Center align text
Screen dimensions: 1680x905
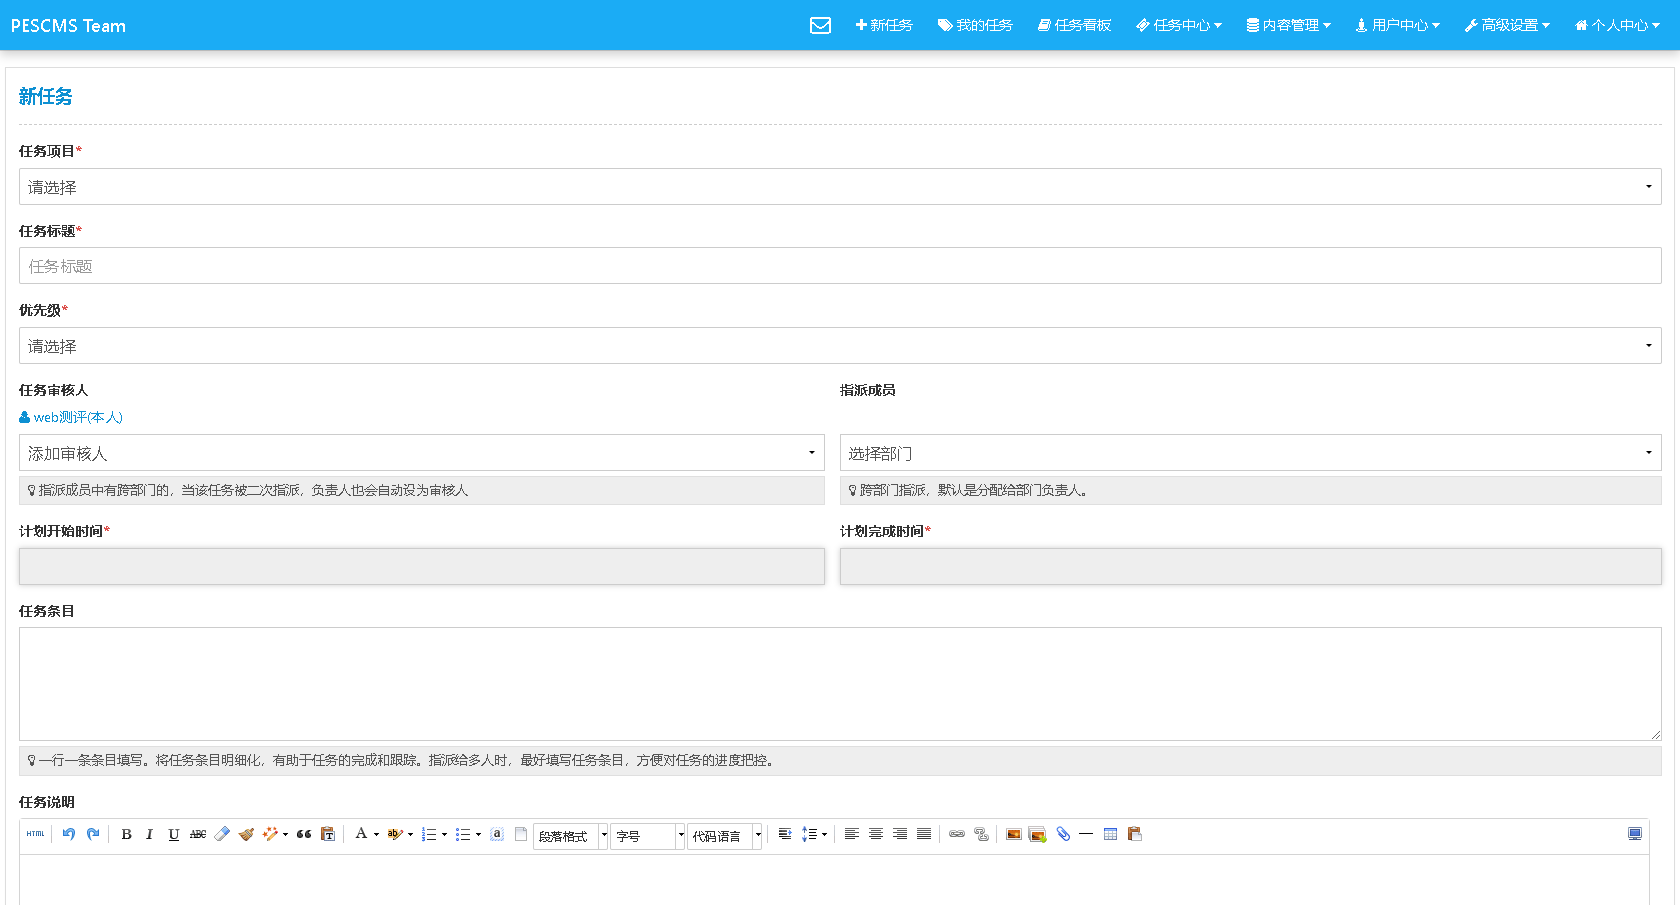(x=876, y=834)
